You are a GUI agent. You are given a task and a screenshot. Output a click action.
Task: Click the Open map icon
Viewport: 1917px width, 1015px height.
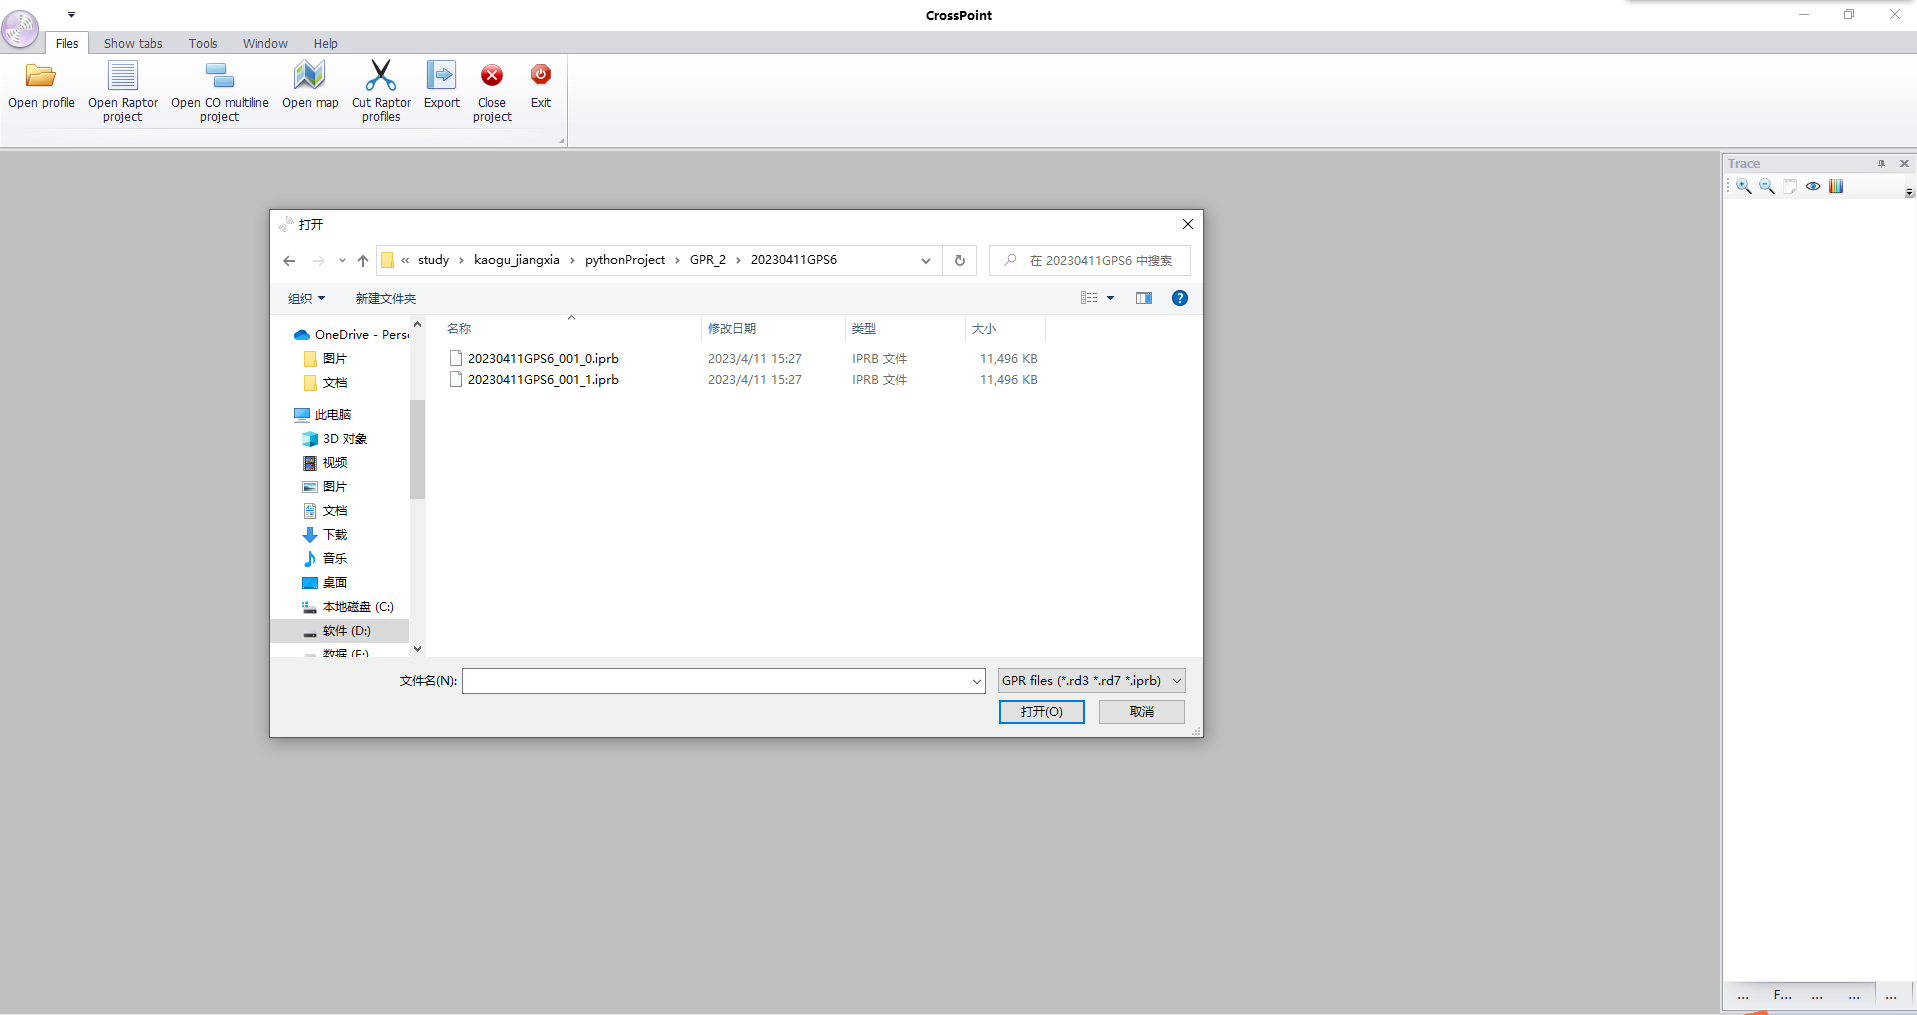tap(310, 76)
